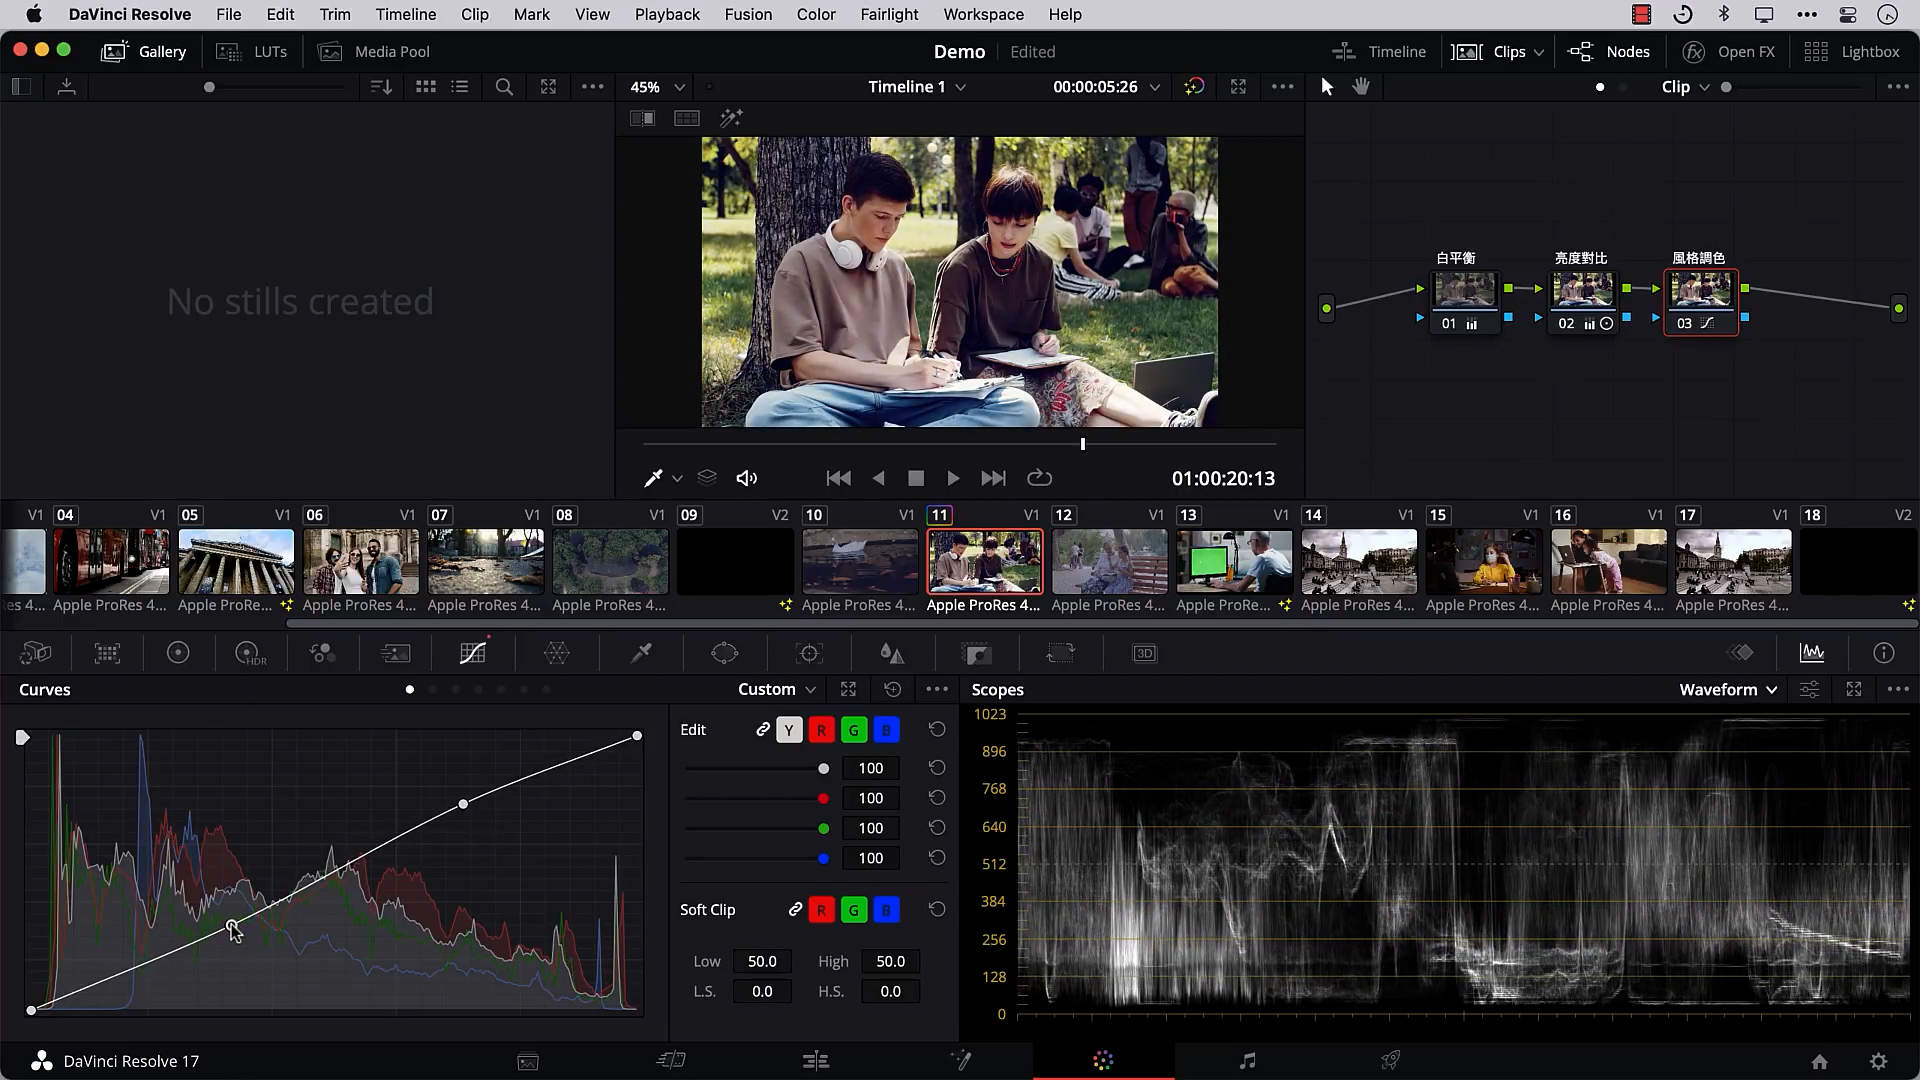Open the Playback menu
The width and height of the screenshot is (1920, 1080).
(x=667, y=14)
